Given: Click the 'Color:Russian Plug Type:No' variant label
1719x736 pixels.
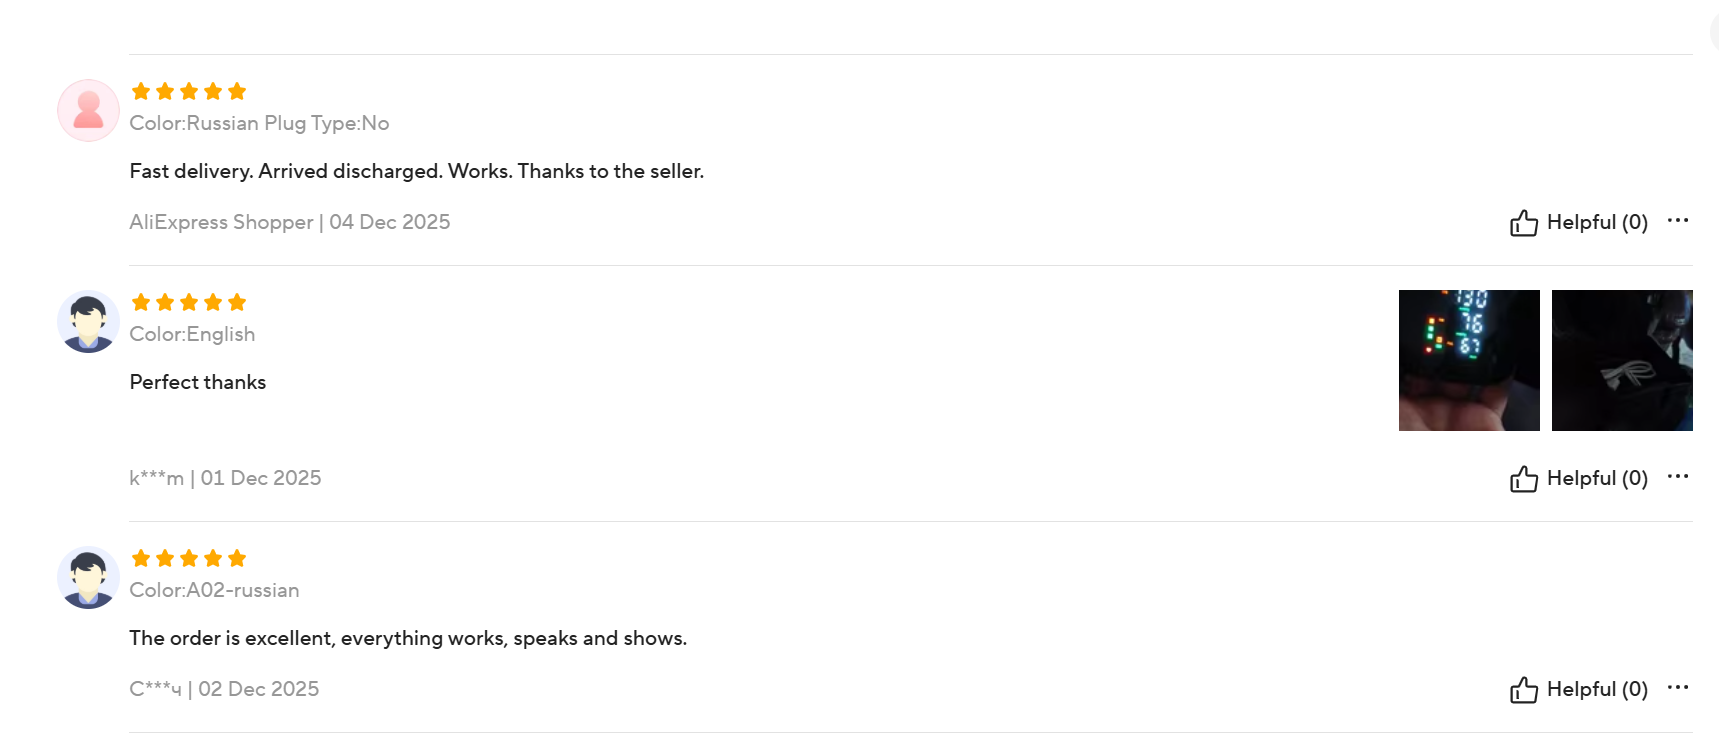Looking at the screenshot, I should (x=259, y=123).
